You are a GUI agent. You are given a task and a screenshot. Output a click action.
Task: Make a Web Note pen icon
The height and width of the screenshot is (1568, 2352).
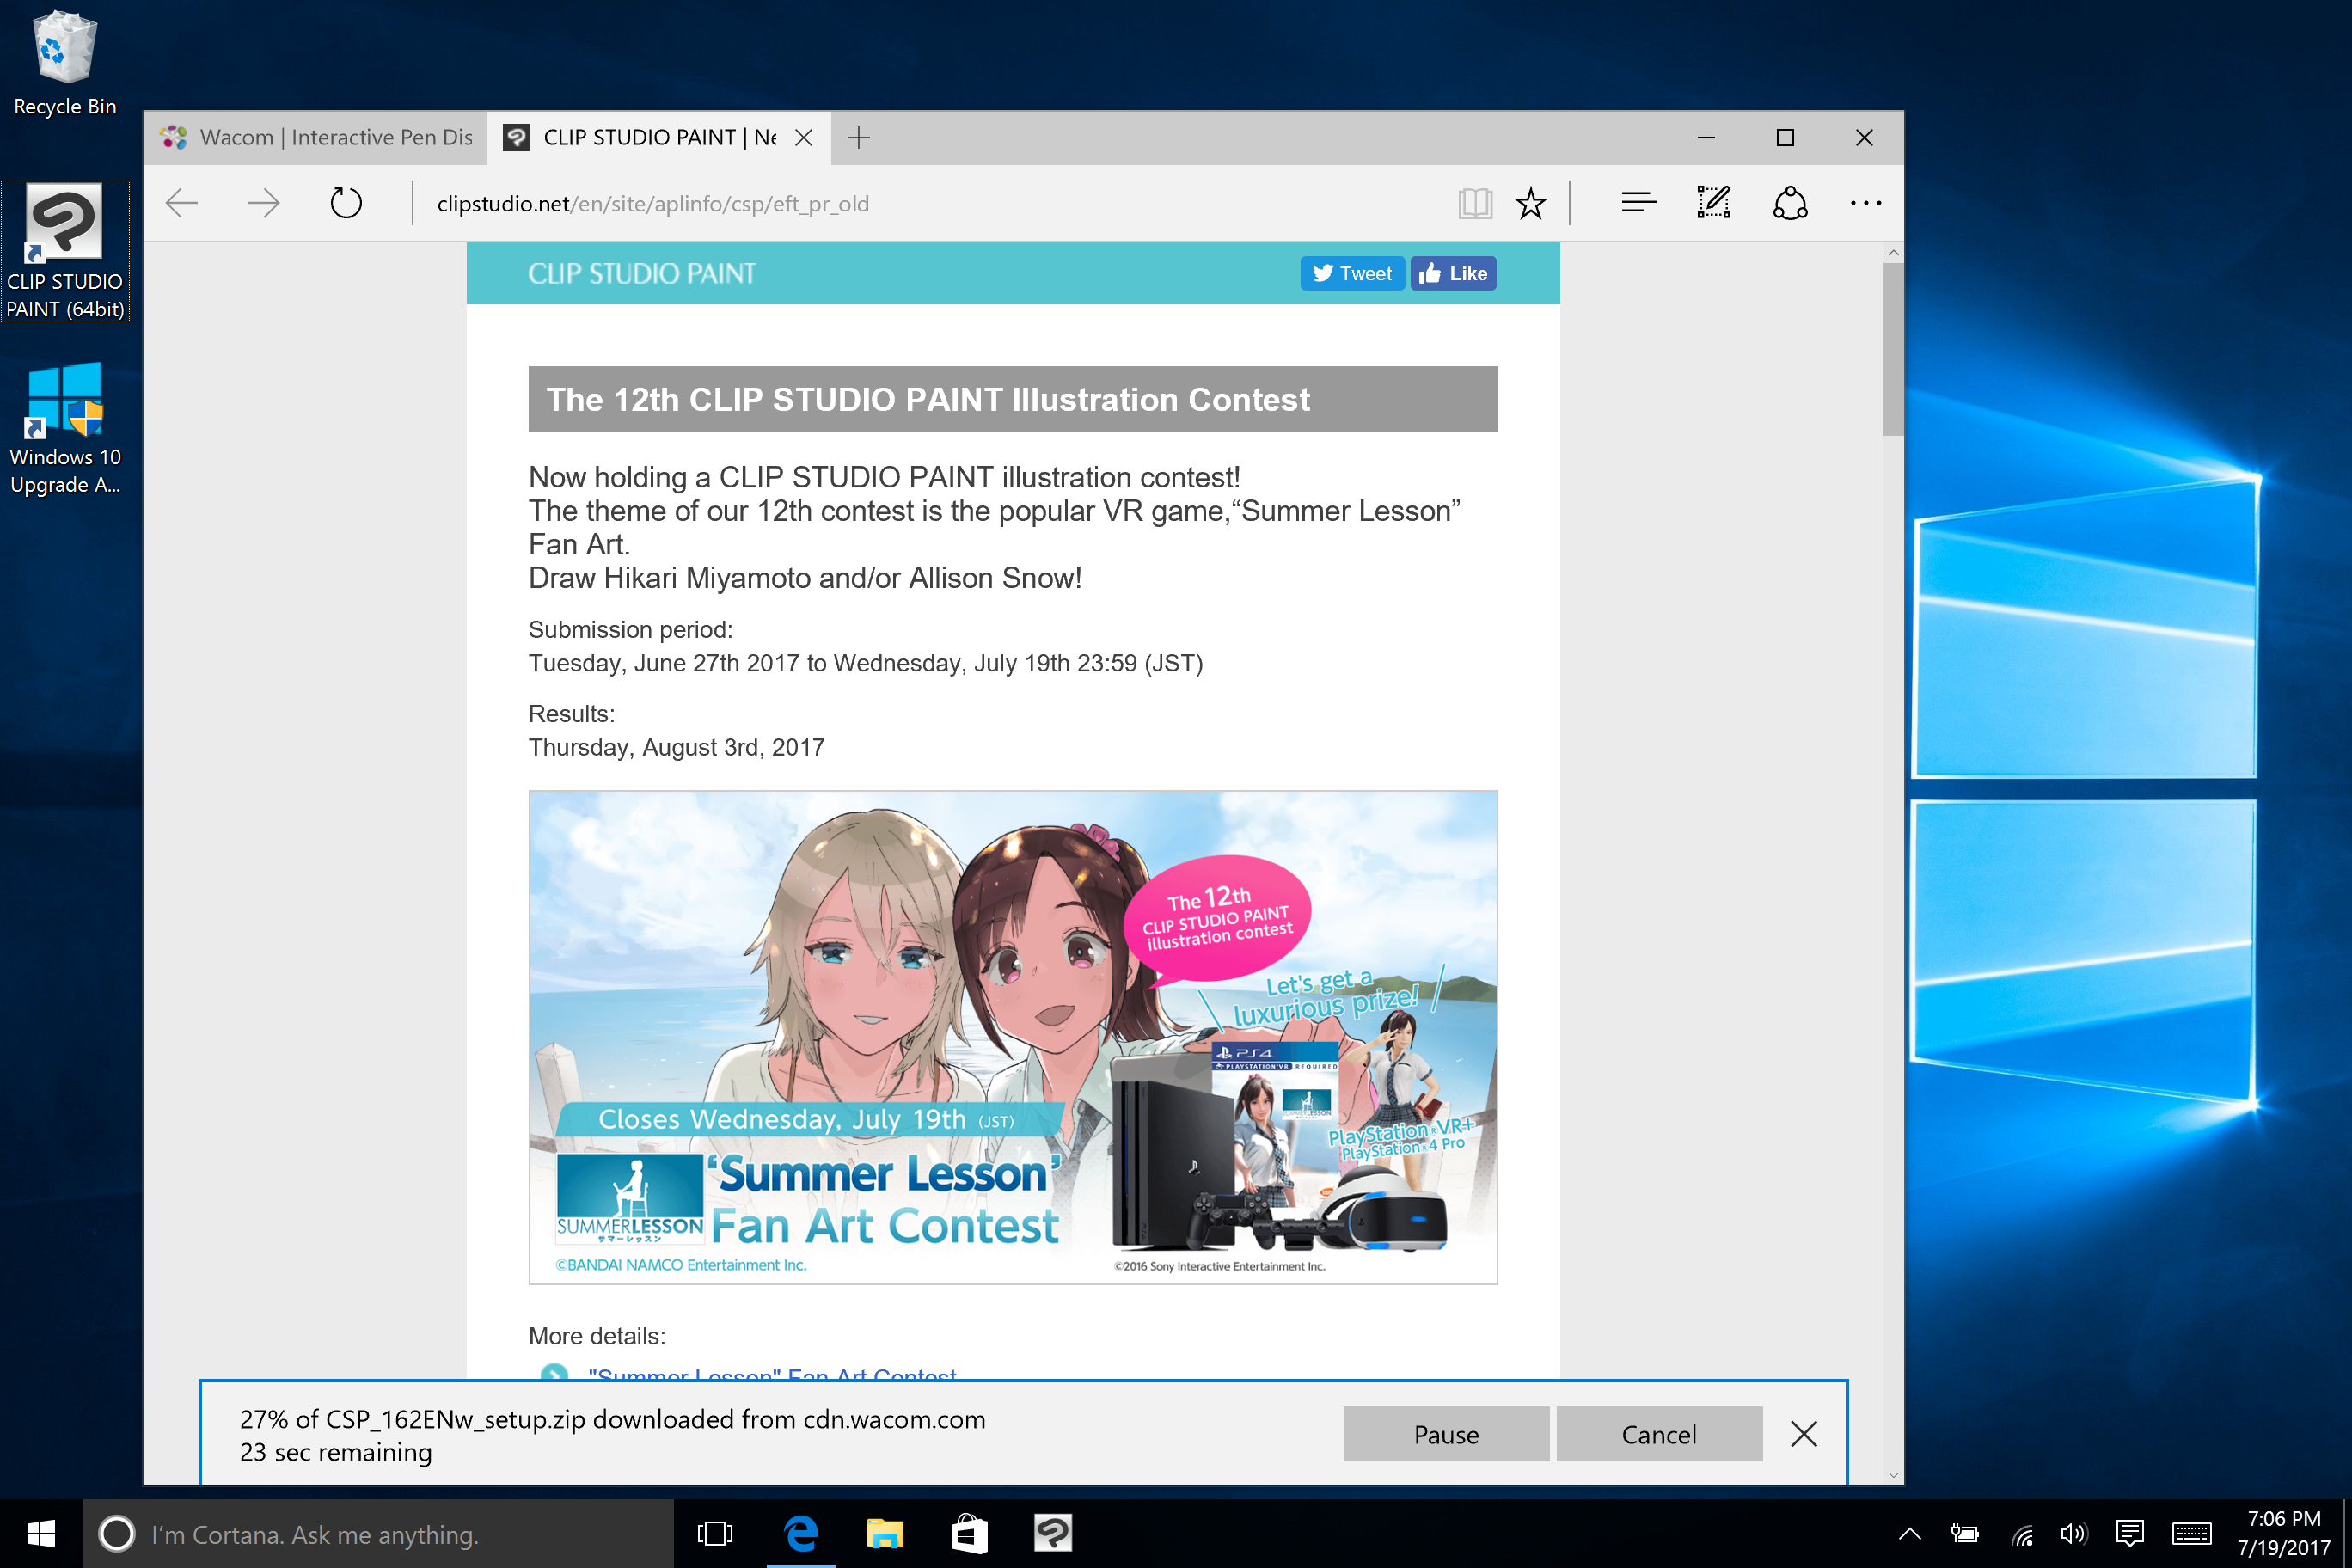click(1713, 204)
